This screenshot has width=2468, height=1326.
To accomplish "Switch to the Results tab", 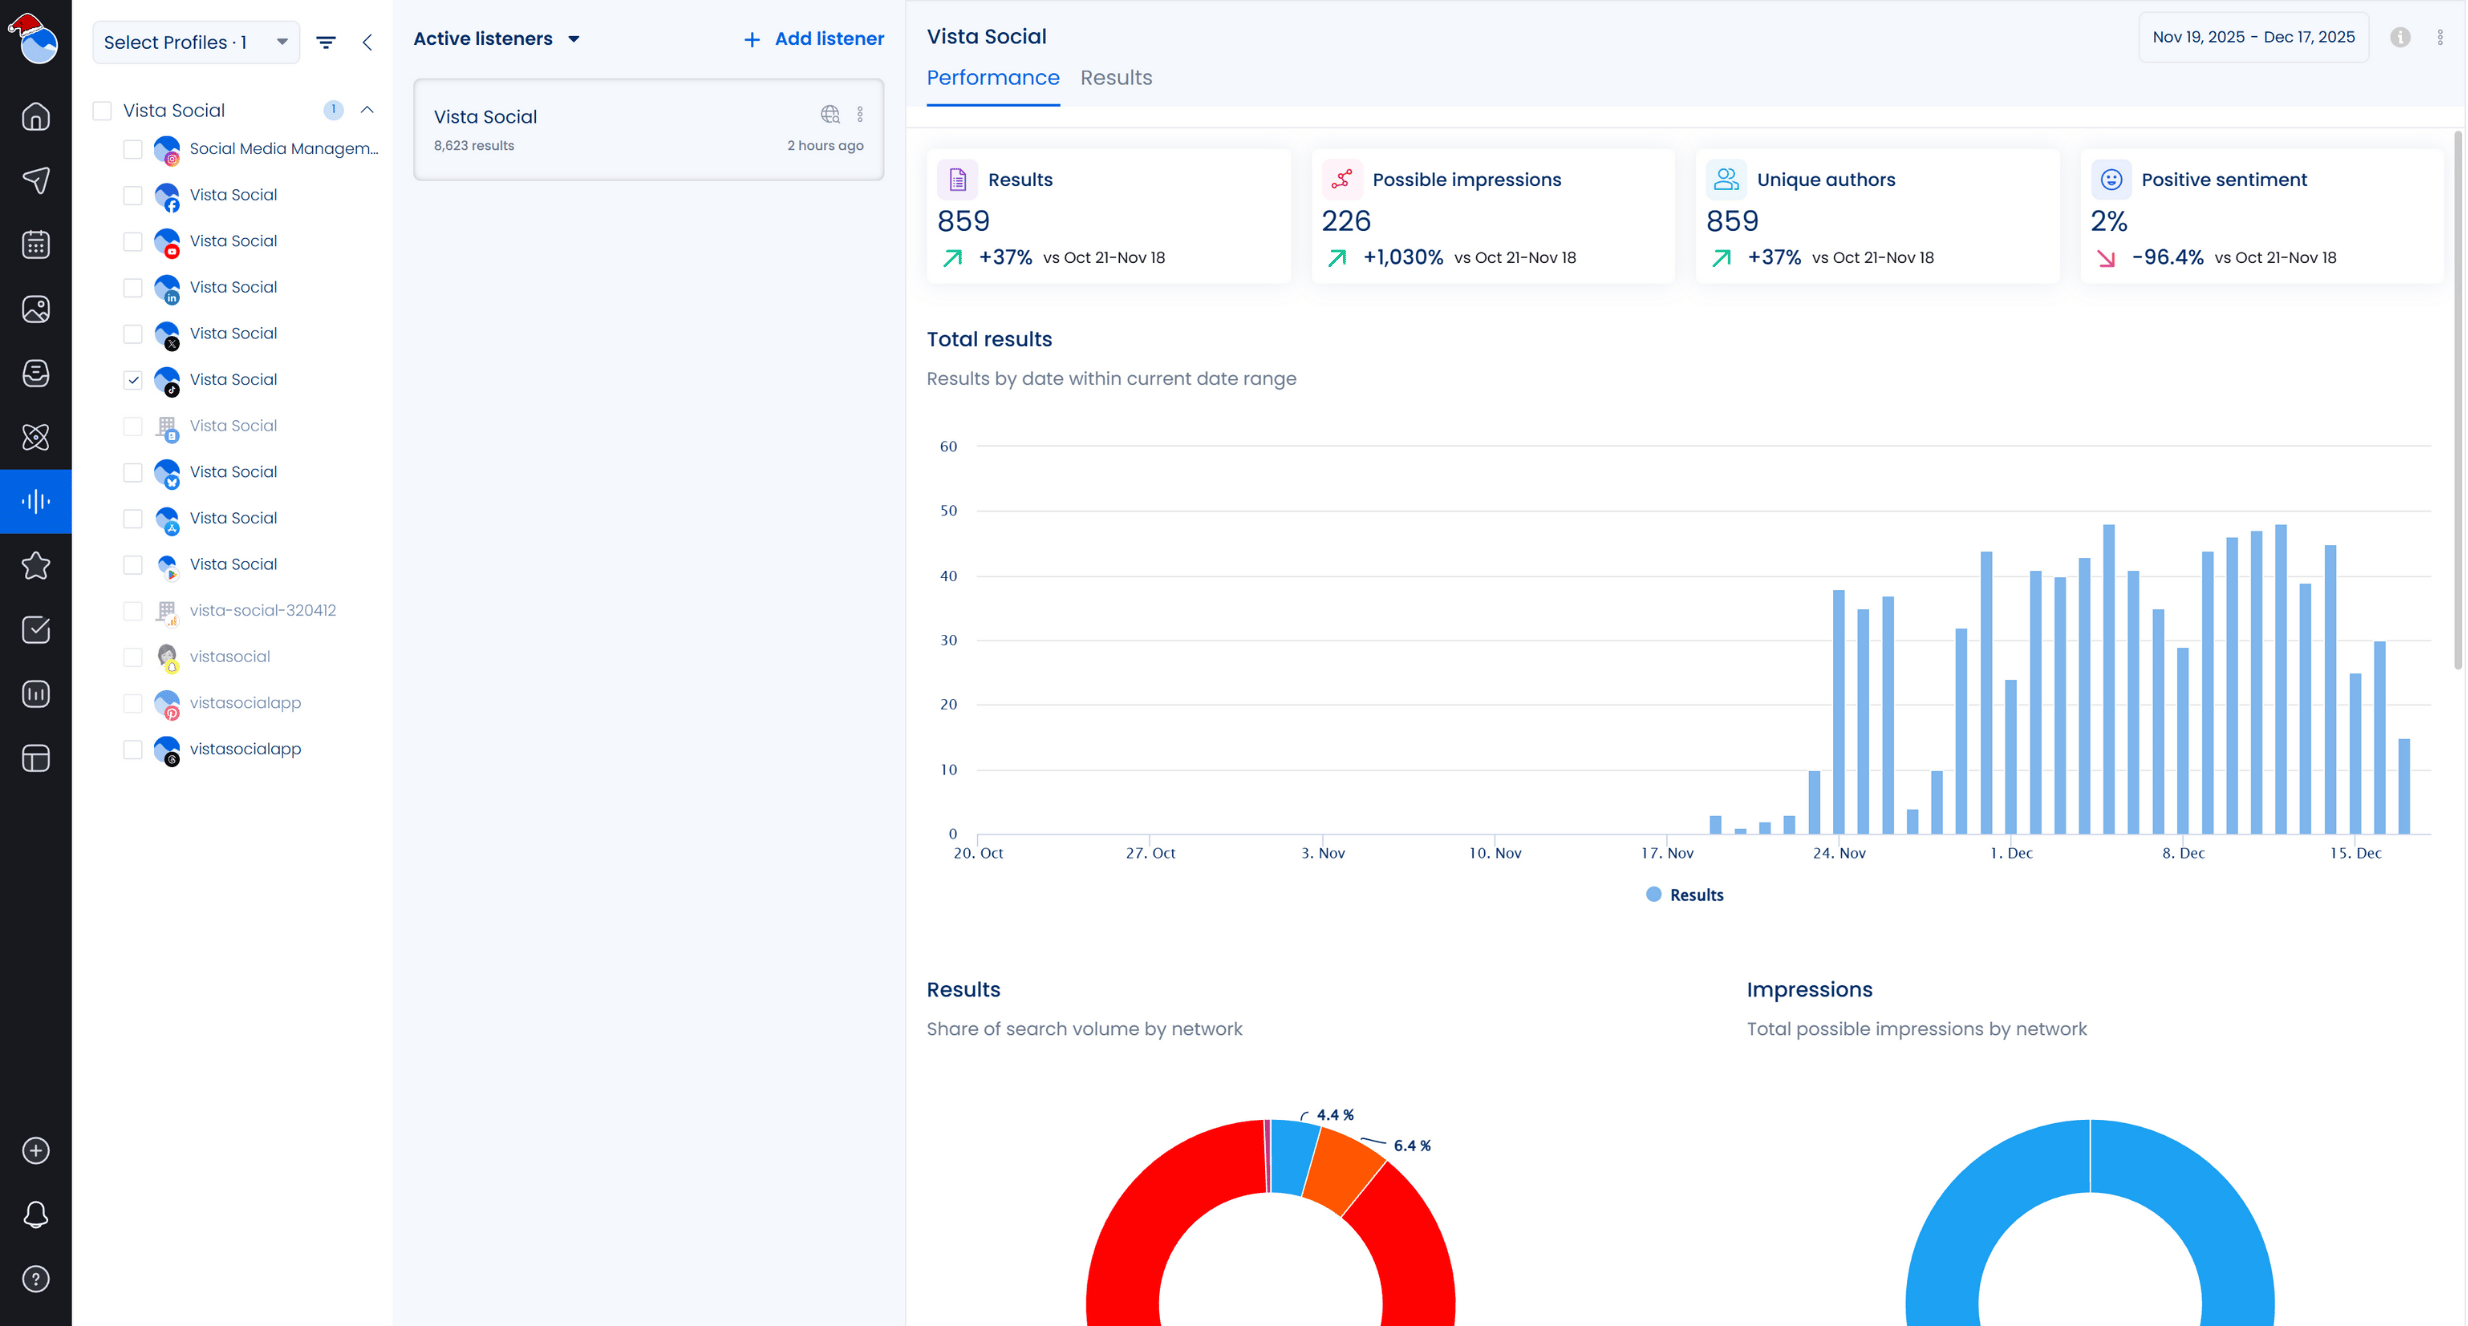I will [x=1115, y=78].
